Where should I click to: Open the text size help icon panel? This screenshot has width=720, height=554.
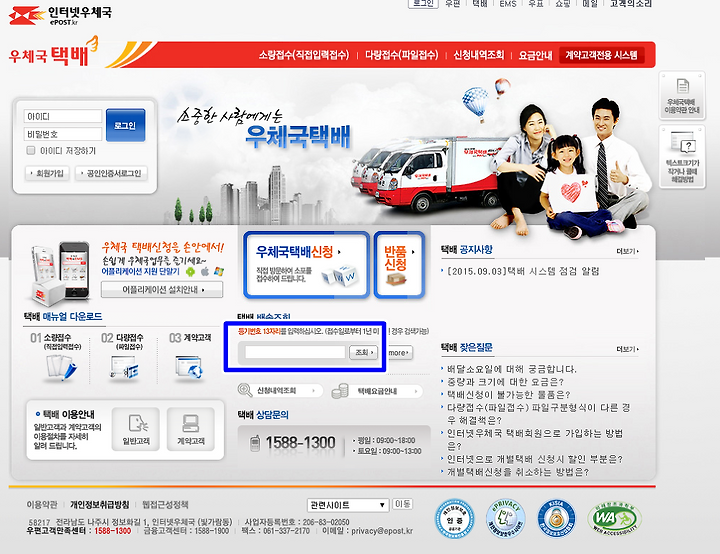tap(682, 156)
